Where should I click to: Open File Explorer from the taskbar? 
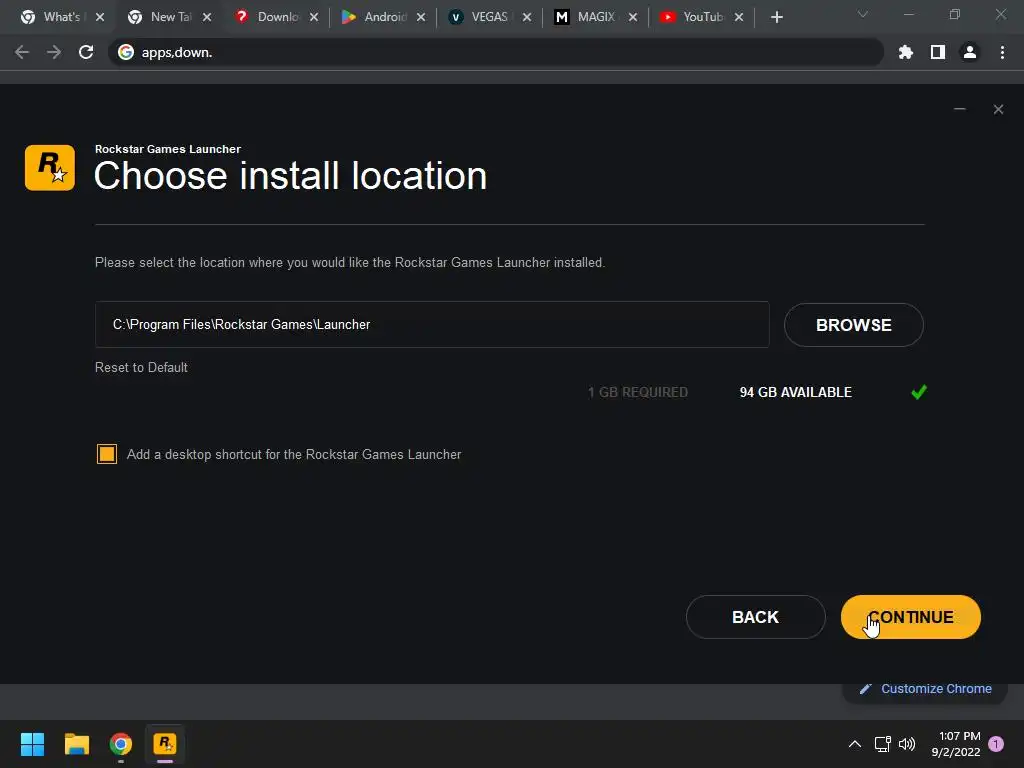(x=76, y=744)
